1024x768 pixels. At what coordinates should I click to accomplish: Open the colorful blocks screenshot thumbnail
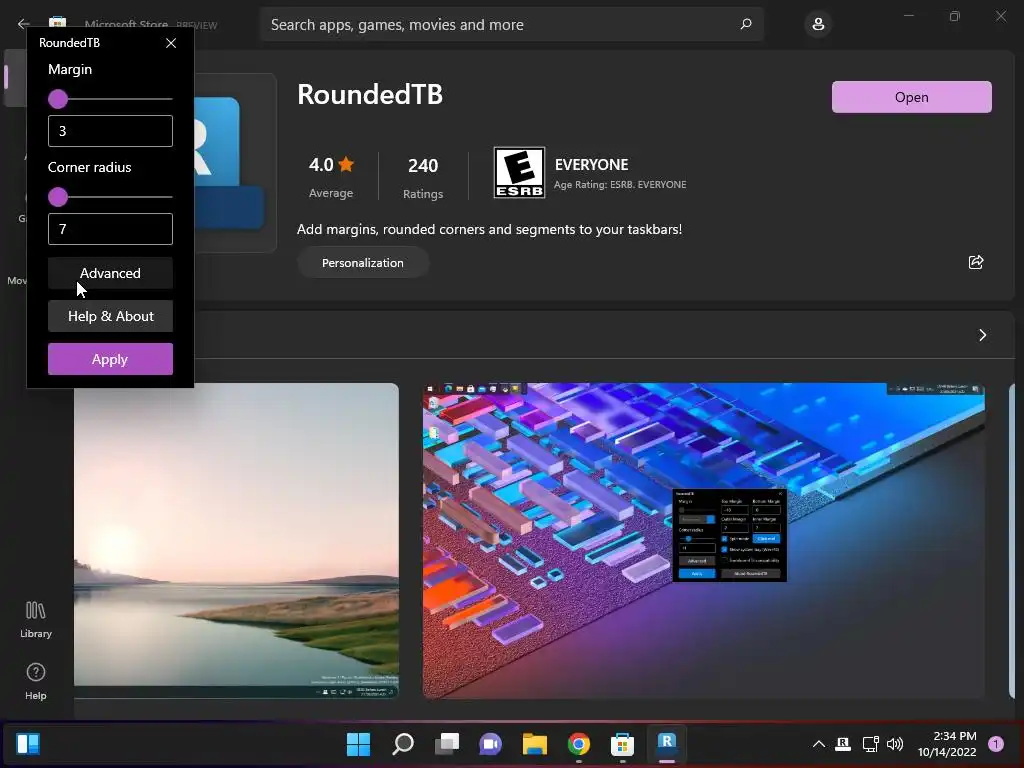click(x=704, y=541)
